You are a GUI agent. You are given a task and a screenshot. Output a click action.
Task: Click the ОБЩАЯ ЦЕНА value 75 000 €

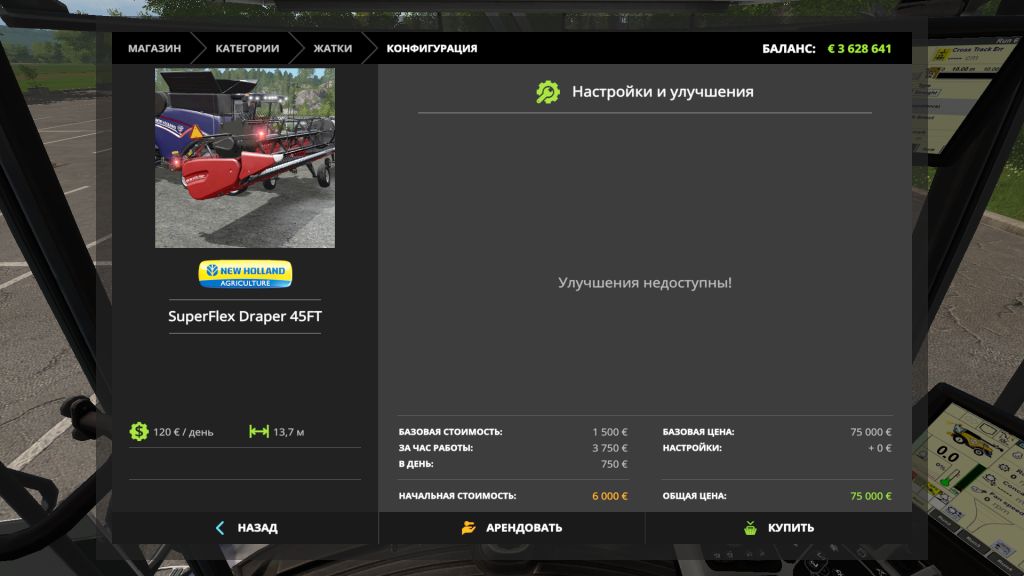point(870,496)
